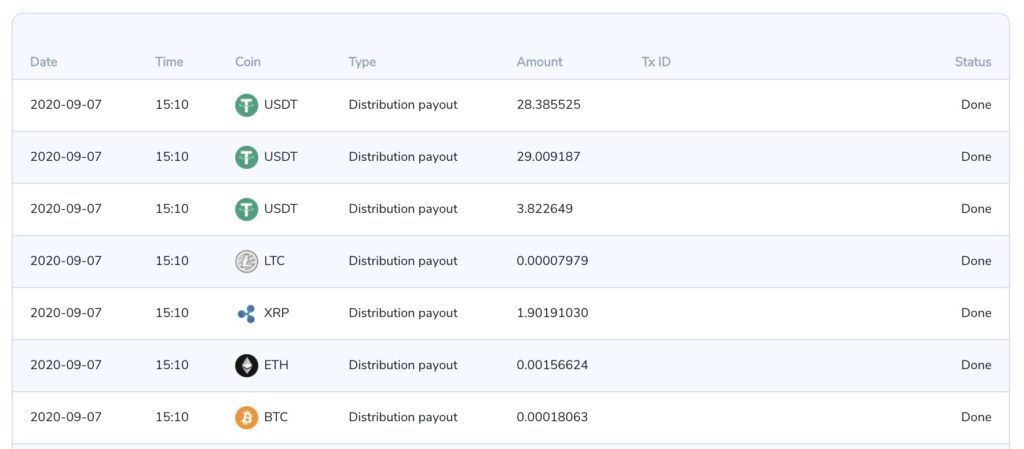Click Distribution payout in the LTC row

tap(403, 261)
